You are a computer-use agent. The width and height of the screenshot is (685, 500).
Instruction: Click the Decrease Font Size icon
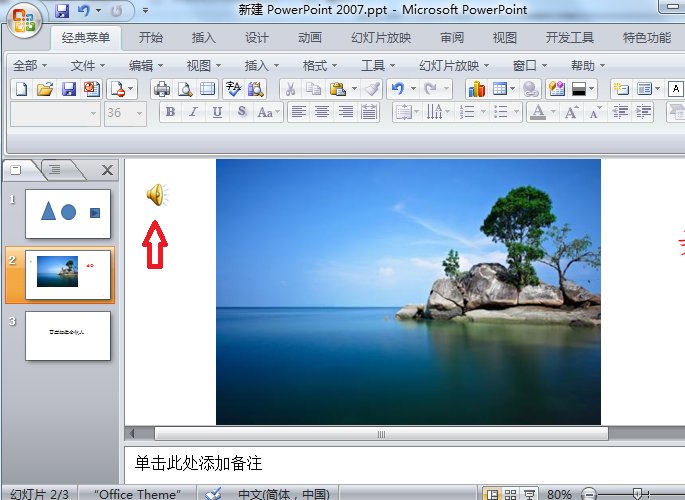[595, 112]
